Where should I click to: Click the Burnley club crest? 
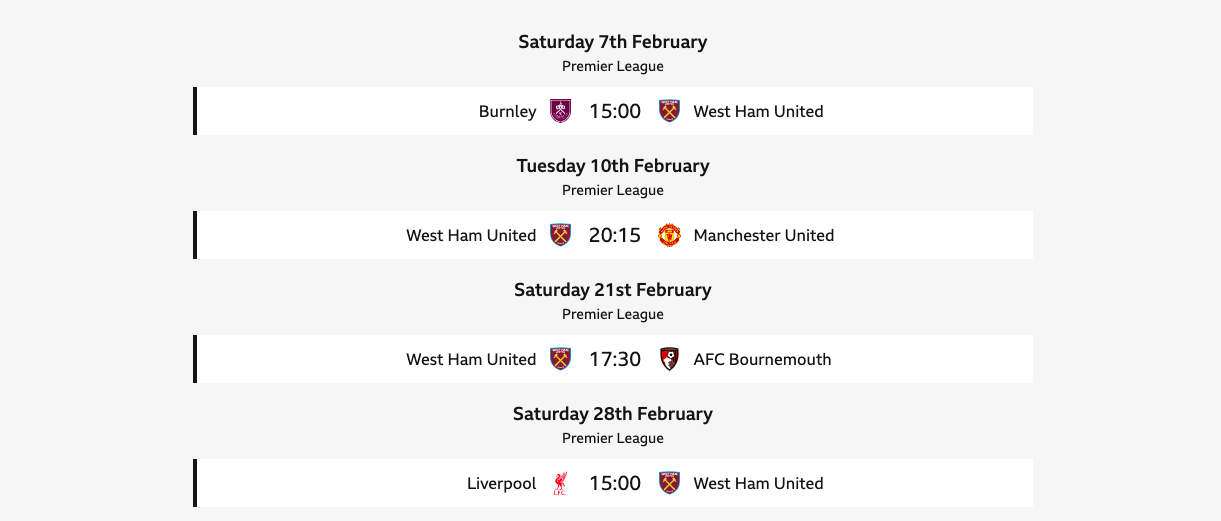click(561, 111)
